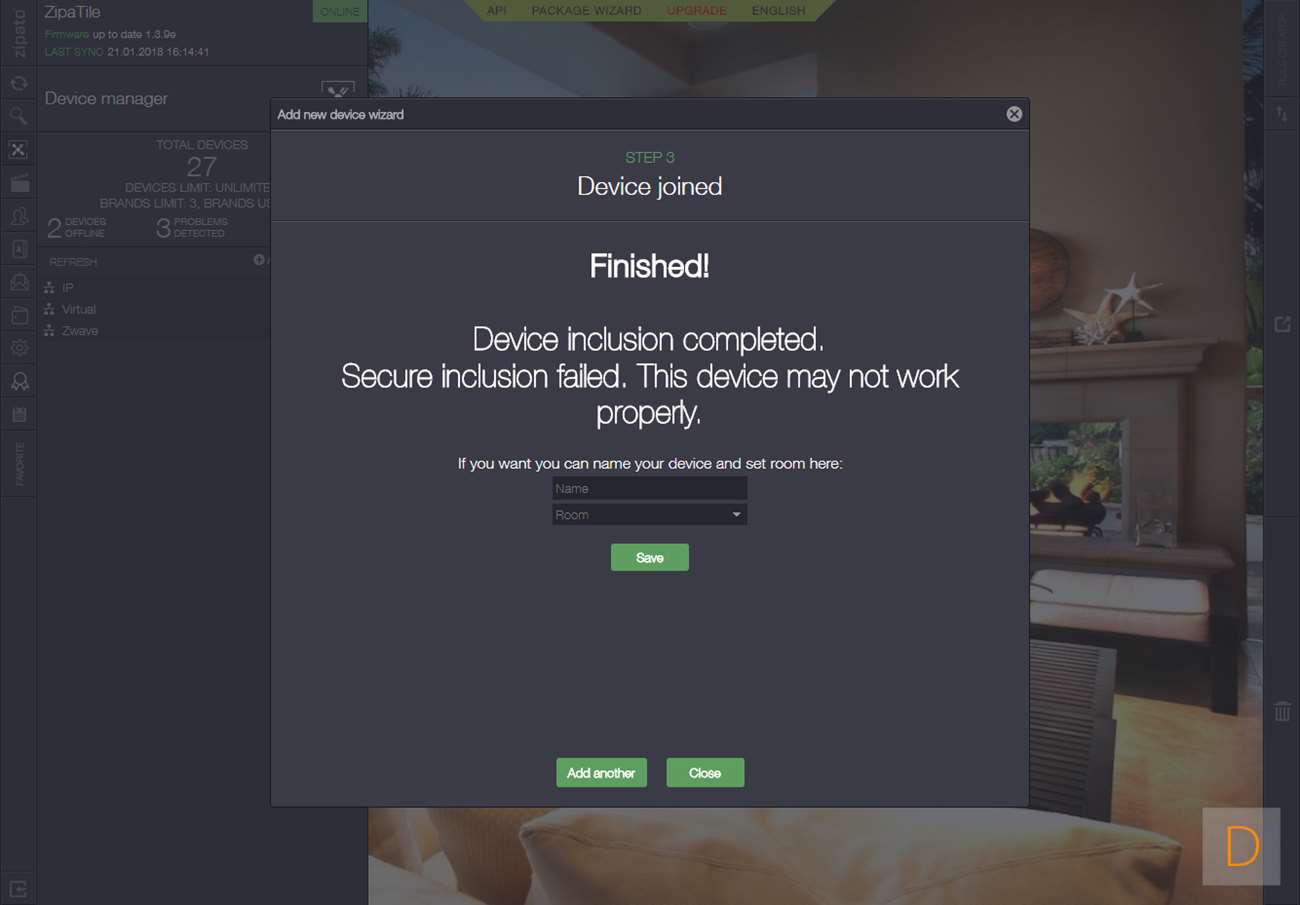Open the settings gear icon
The image size is (1300, 905).
pos(18,348)
